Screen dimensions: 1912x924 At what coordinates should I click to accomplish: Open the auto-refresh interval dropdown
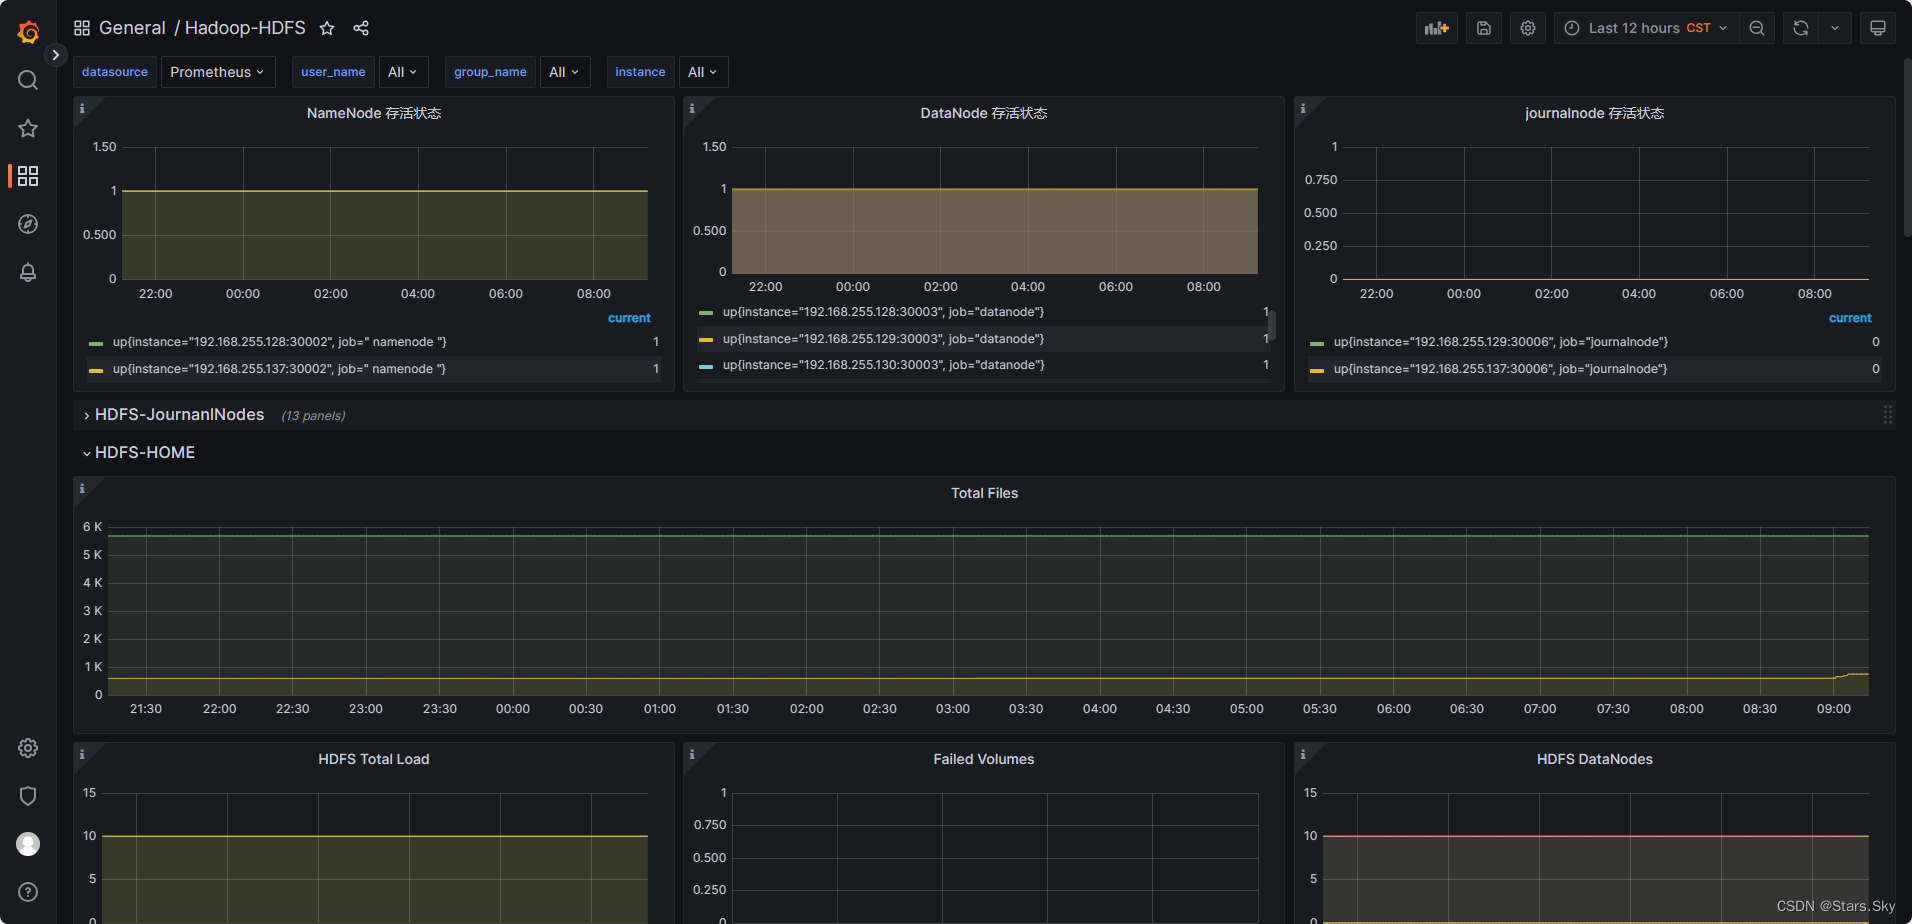pyautogui.click(x=1835, y=28)
